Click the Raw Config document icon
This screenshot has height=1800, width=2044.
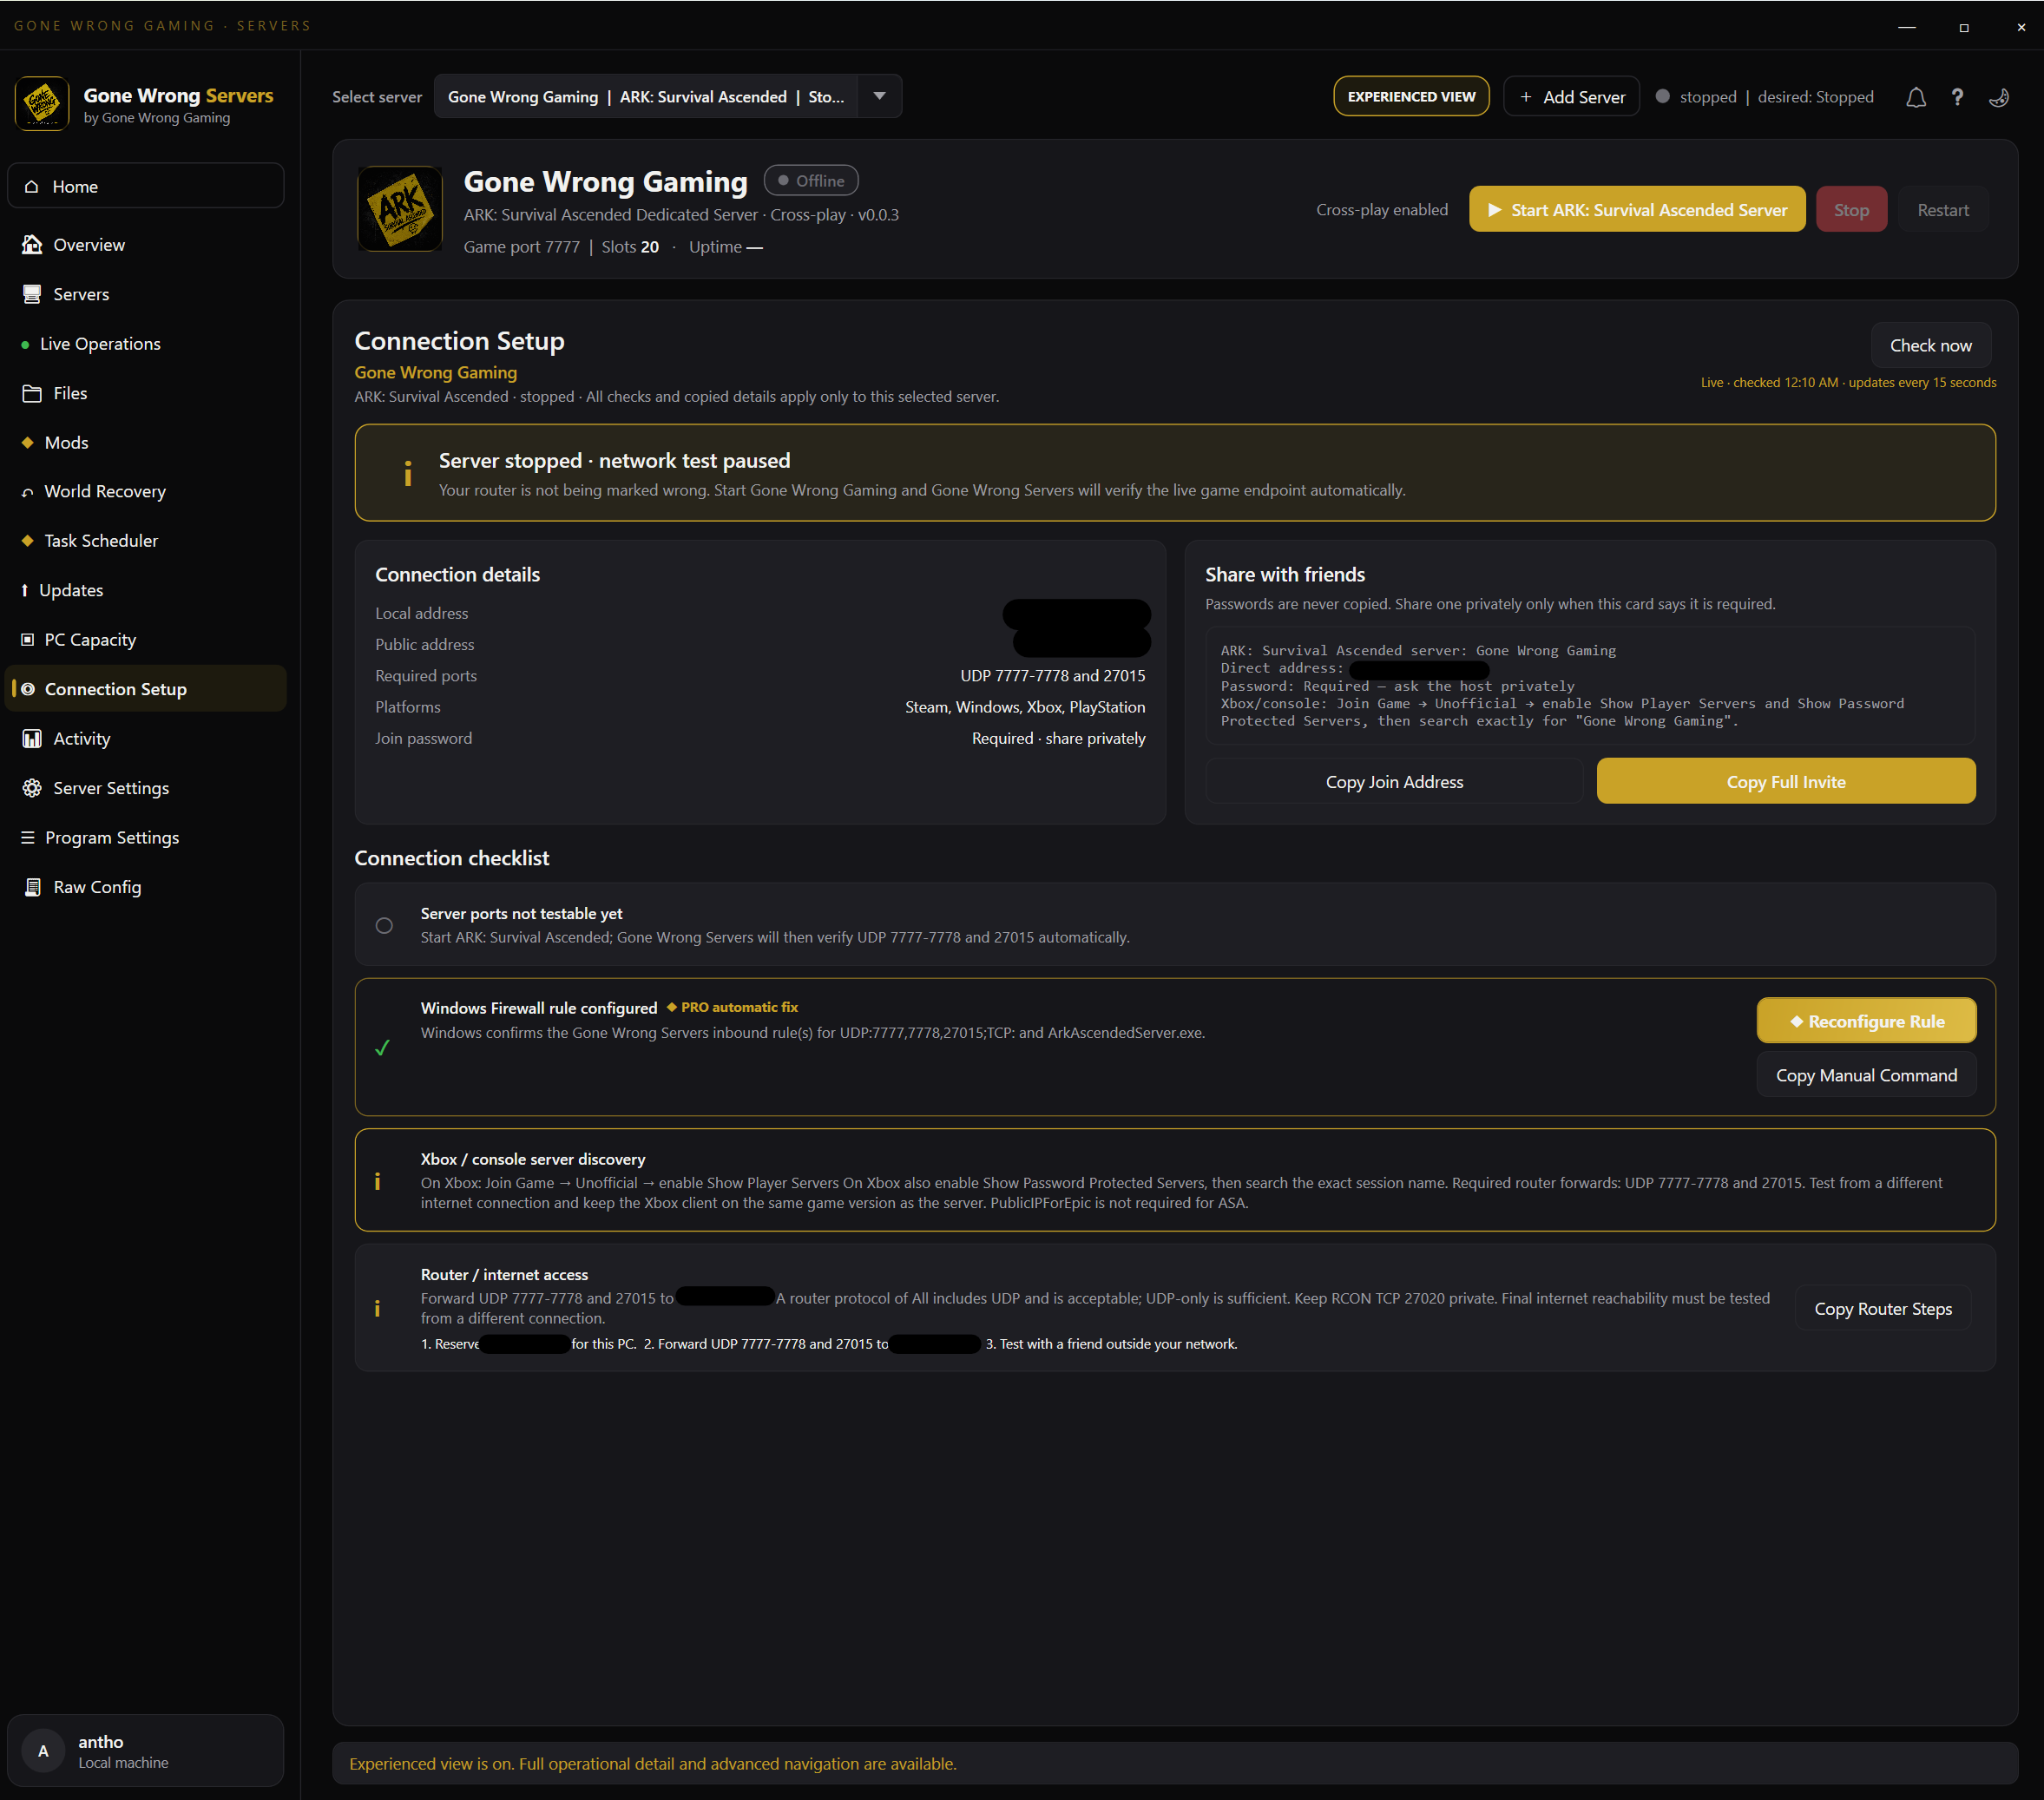pyautogui.click(x=32, y=887)
